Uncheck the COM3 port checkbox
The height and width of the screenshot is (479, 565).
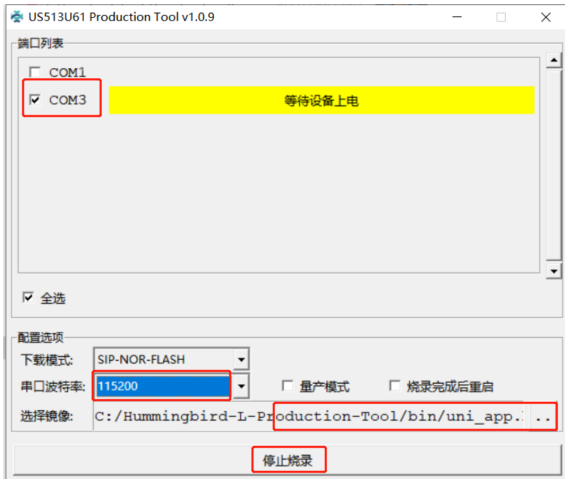35,99
